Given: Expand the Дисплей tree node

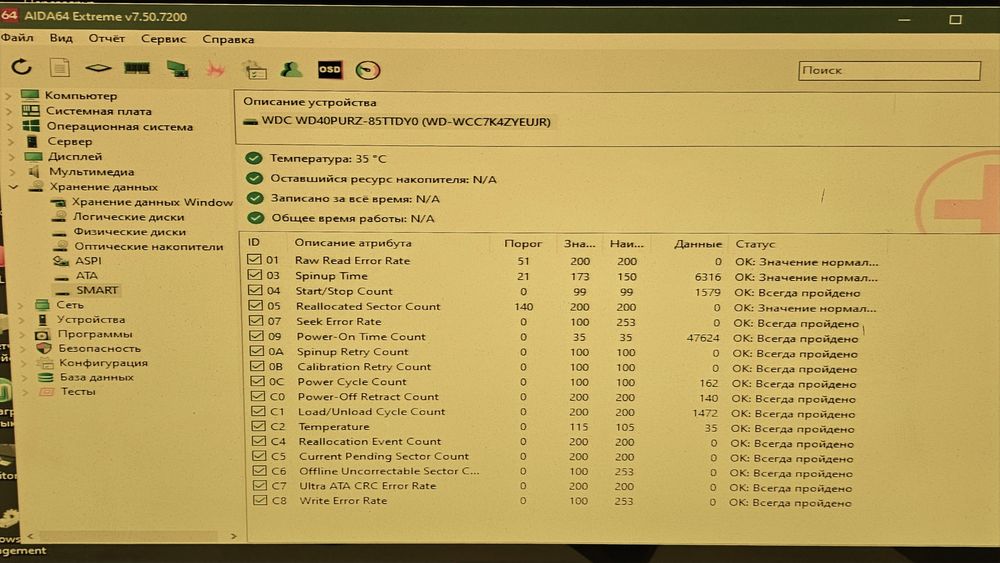Looking at the screenshot, I should 11,157.
